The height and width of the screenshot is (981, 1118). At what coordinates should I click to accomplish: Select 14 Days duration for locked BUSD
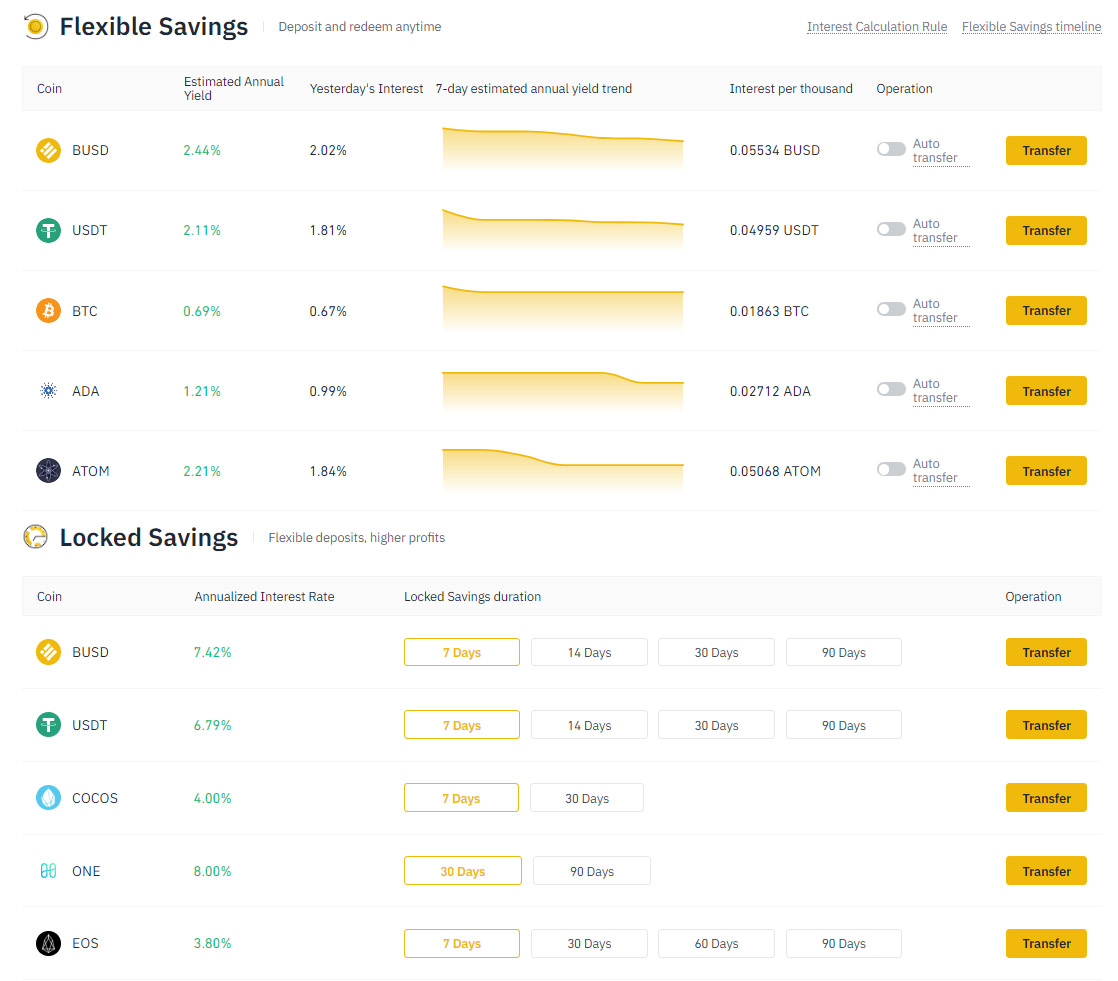(x=590, y=652)
